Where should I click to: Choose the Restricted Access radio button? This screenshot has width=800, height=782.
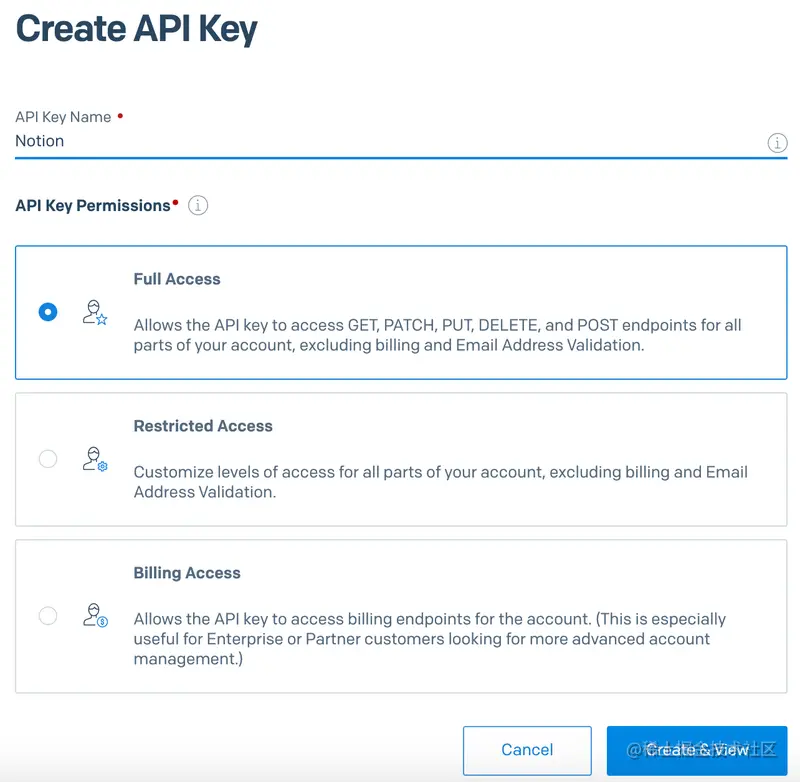coord(47,459)
